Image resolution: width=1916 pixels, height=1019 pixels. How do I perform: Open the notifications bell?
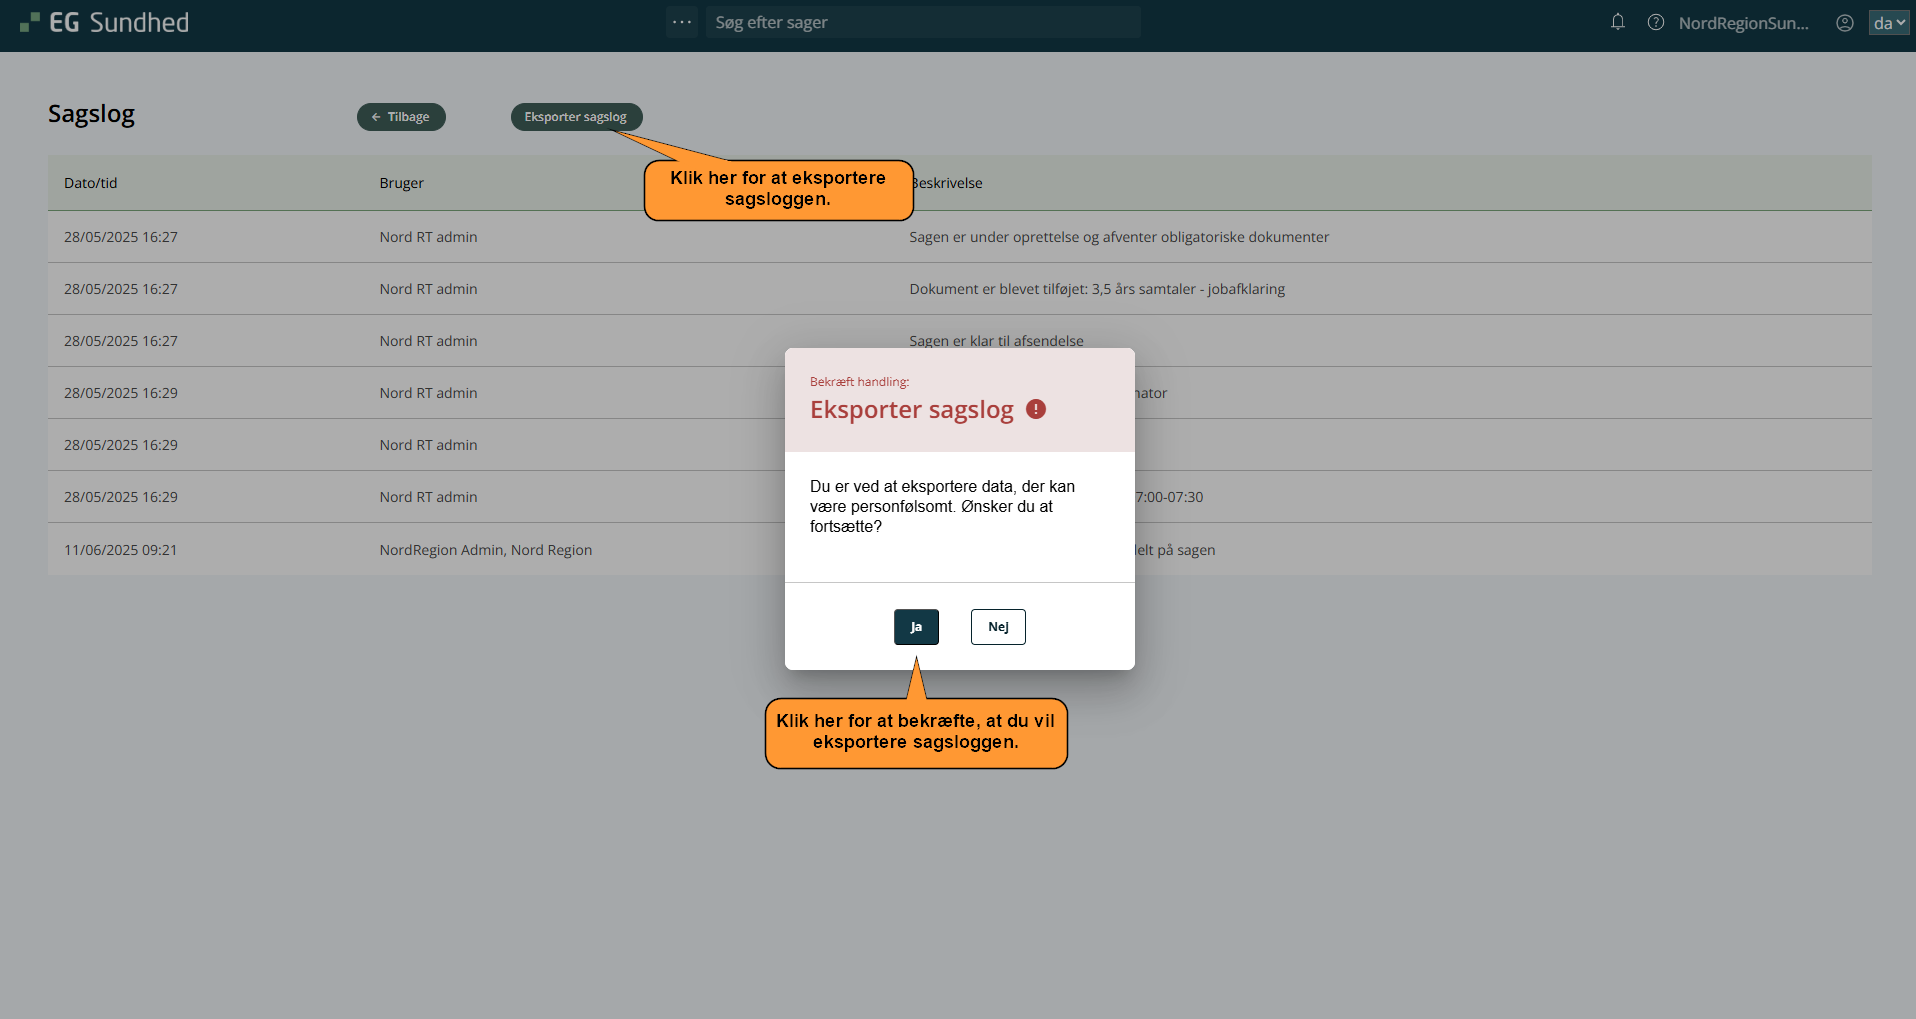point(1617,22)
